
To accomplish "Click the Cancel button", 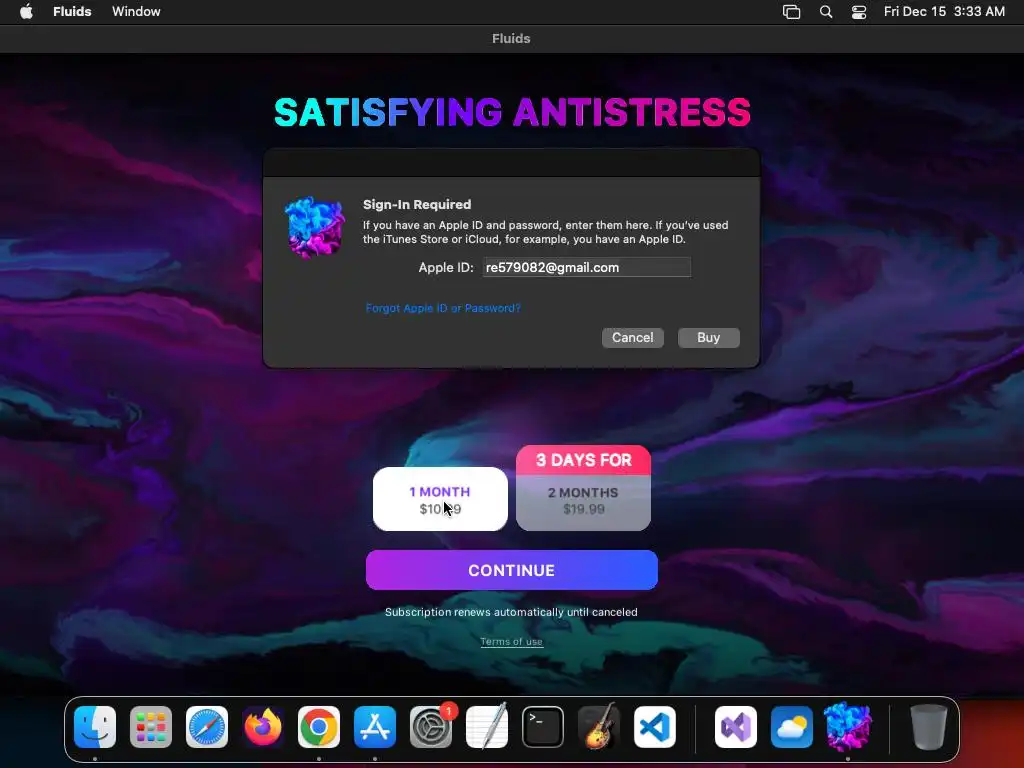I will [x=633, y=338].
